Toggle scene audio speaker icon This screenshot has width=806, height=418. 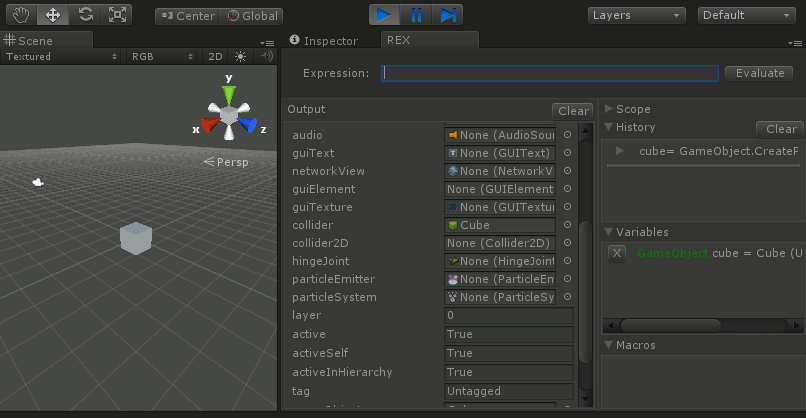point(266,57)
